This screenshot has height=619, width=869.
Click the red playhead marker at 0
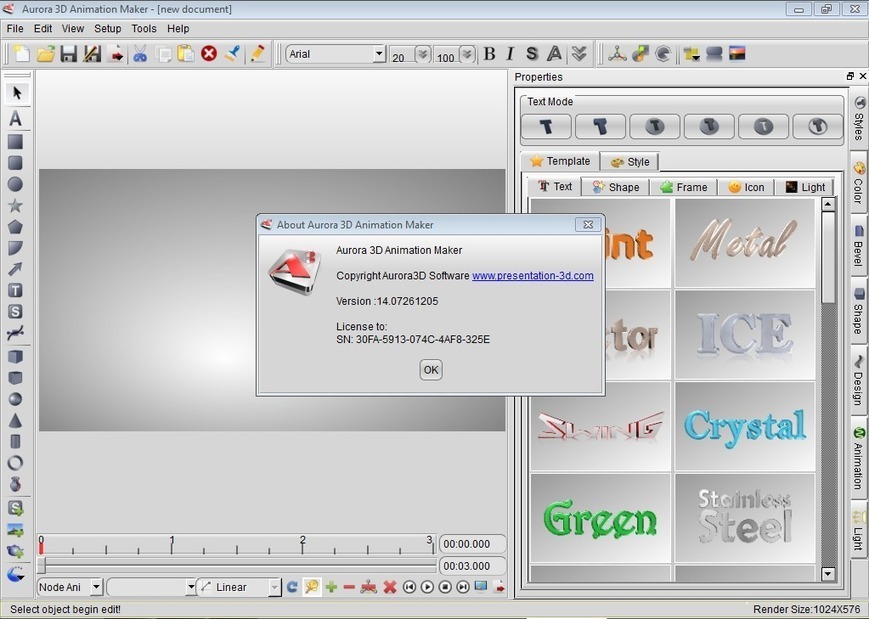[x=41, y=547]
